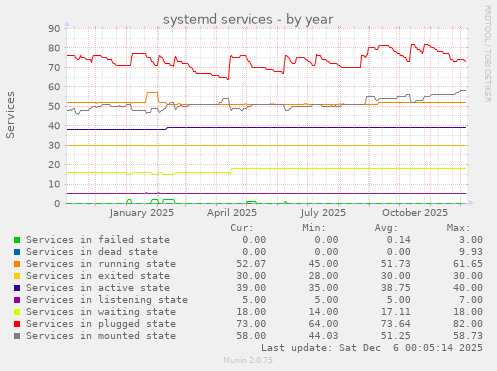Click the 'Min:' column header
The width and height of the screenshot is (497, 371).
point(314,228)
